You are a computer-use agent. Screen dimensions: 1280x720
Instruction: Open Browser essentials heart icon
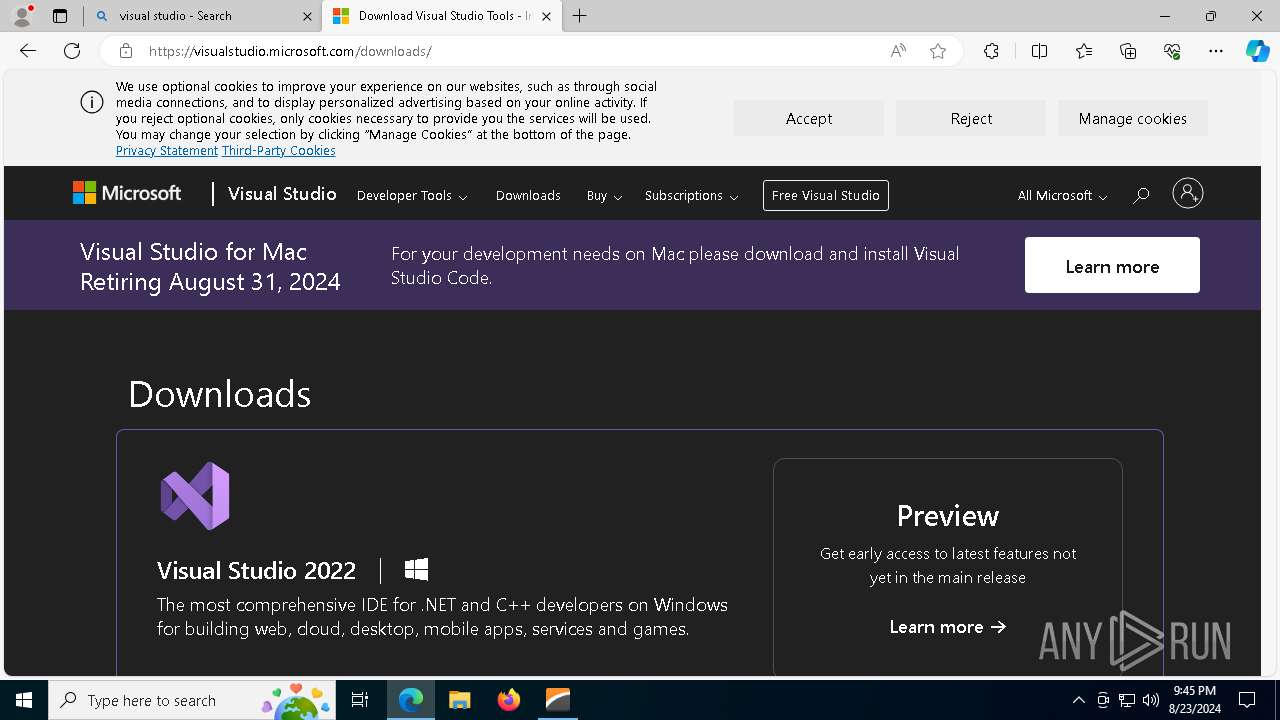(1172, 51)
